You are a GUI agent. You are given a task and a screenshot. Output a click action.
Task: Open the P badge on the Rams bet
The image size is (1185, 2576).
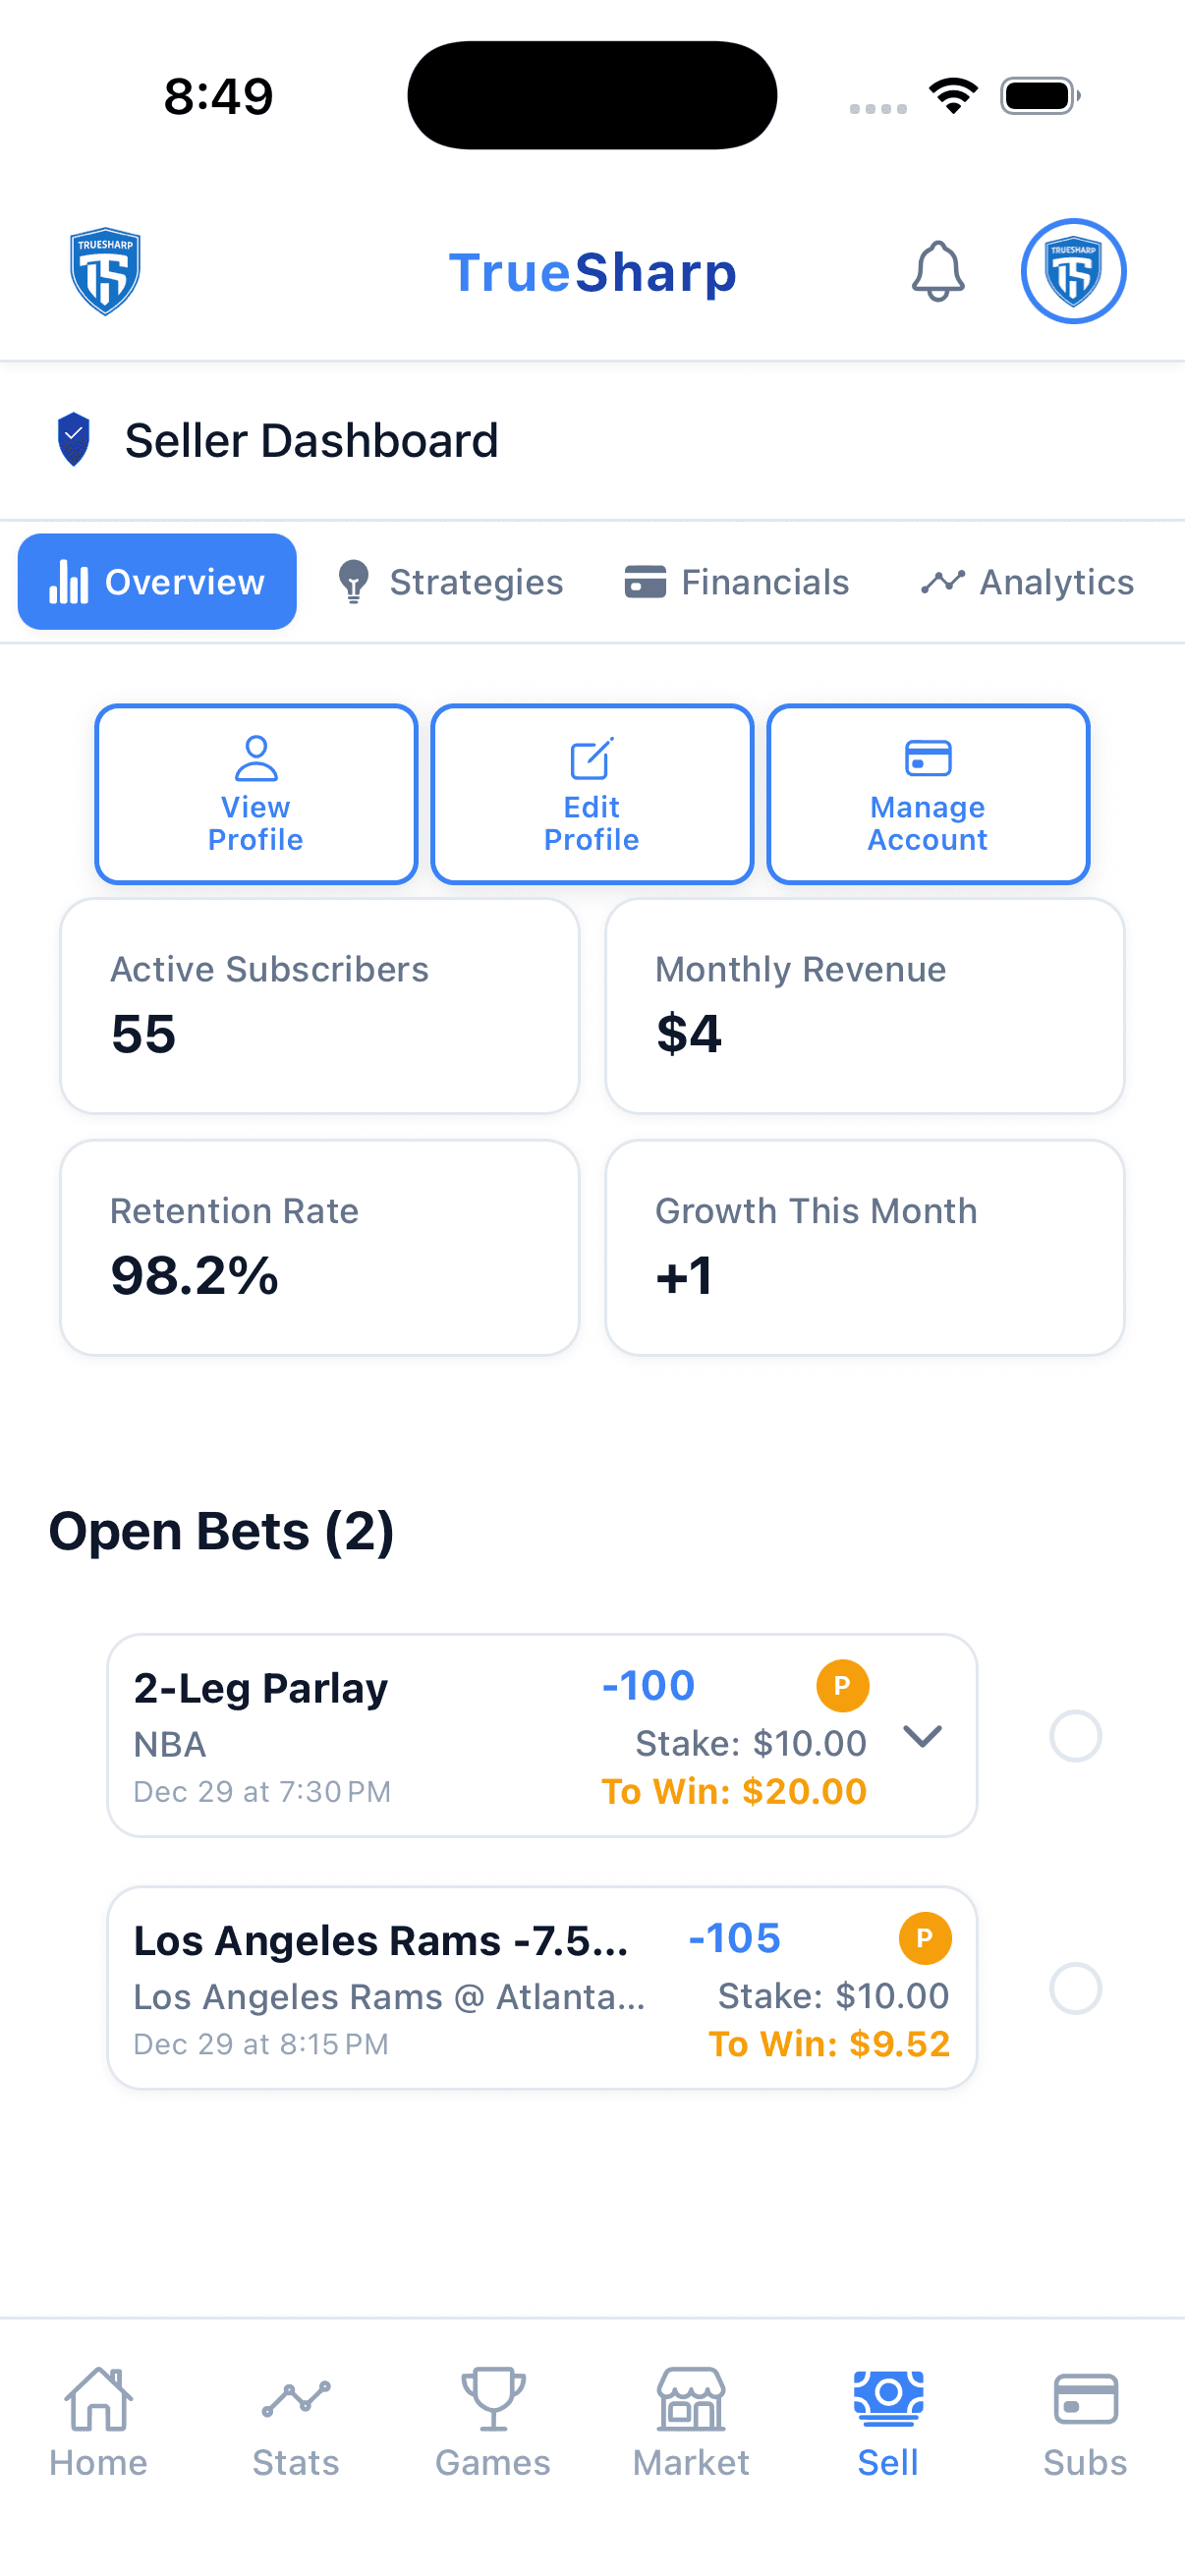(x=925, y=1938)
